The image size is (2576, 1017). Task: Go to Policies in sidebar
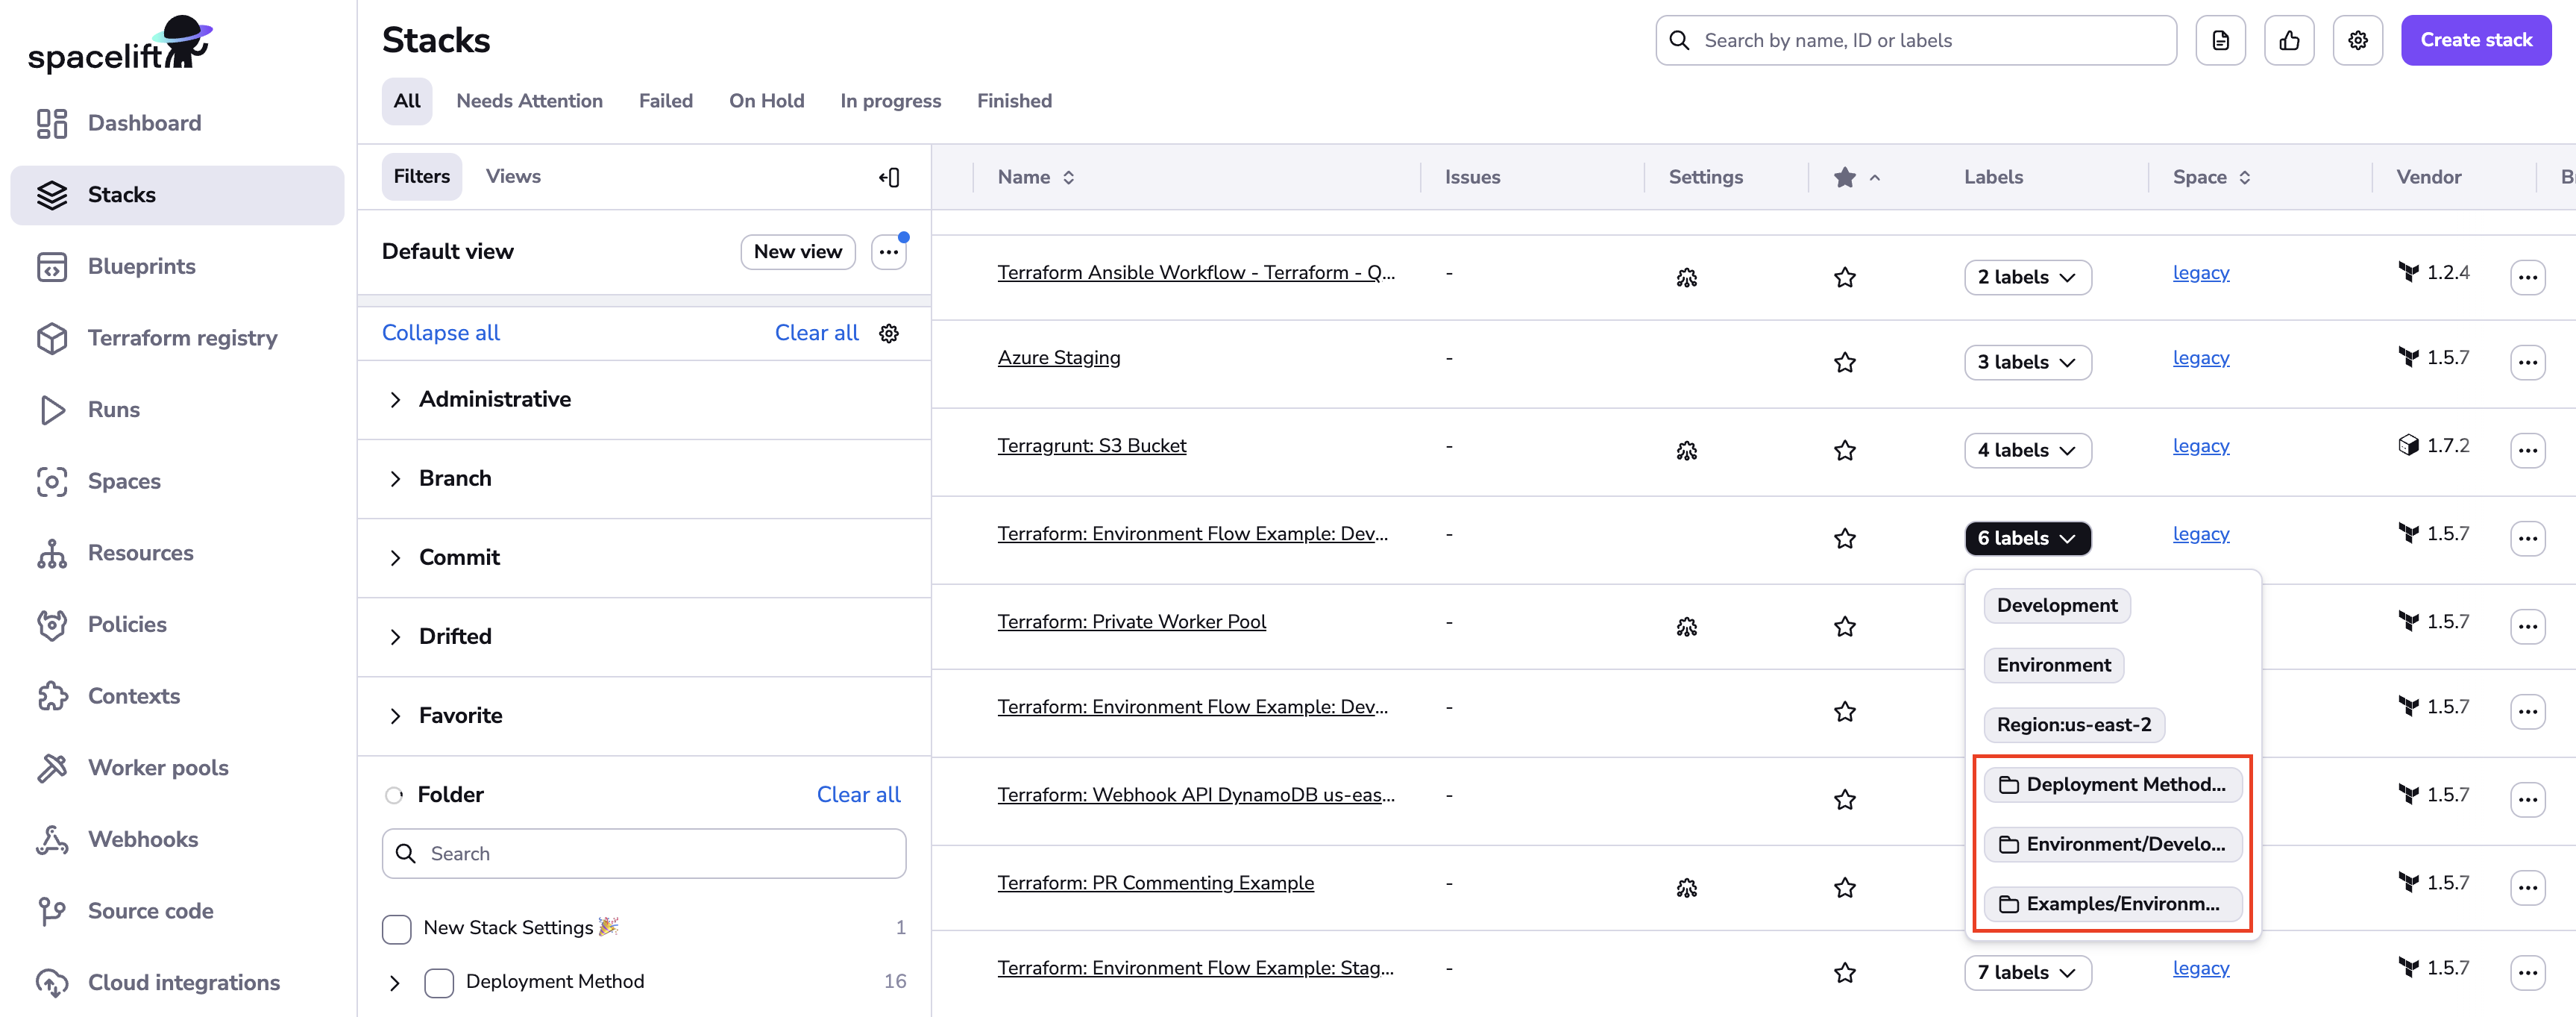tap(127, 624)
